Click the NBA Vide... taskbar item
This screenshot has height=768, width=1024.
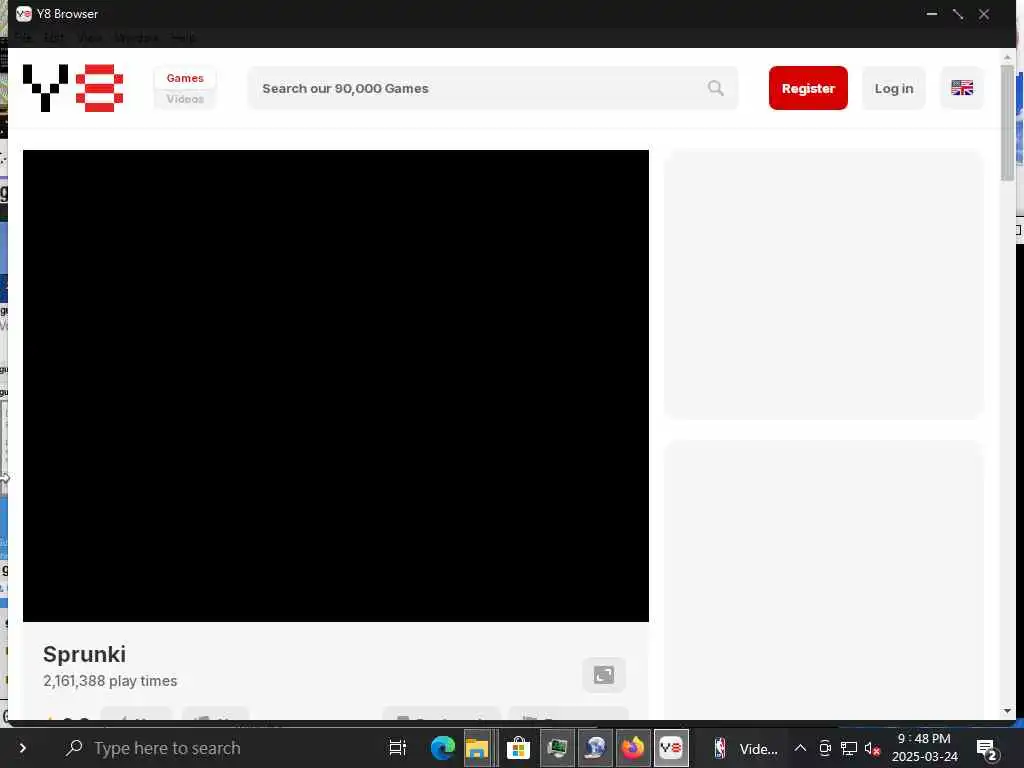(744, 748)
